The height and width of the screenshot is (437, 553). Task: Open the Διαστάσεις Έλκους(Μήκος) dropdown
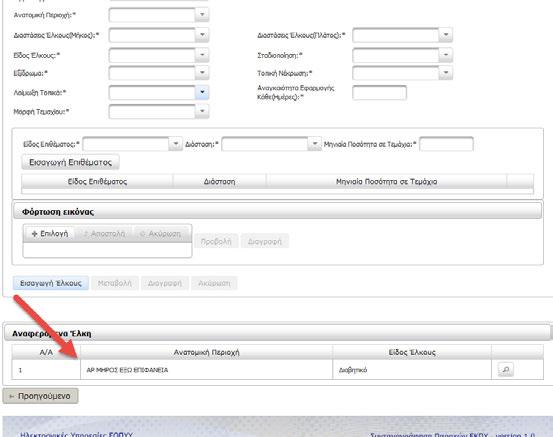click(x=202, y=35)
